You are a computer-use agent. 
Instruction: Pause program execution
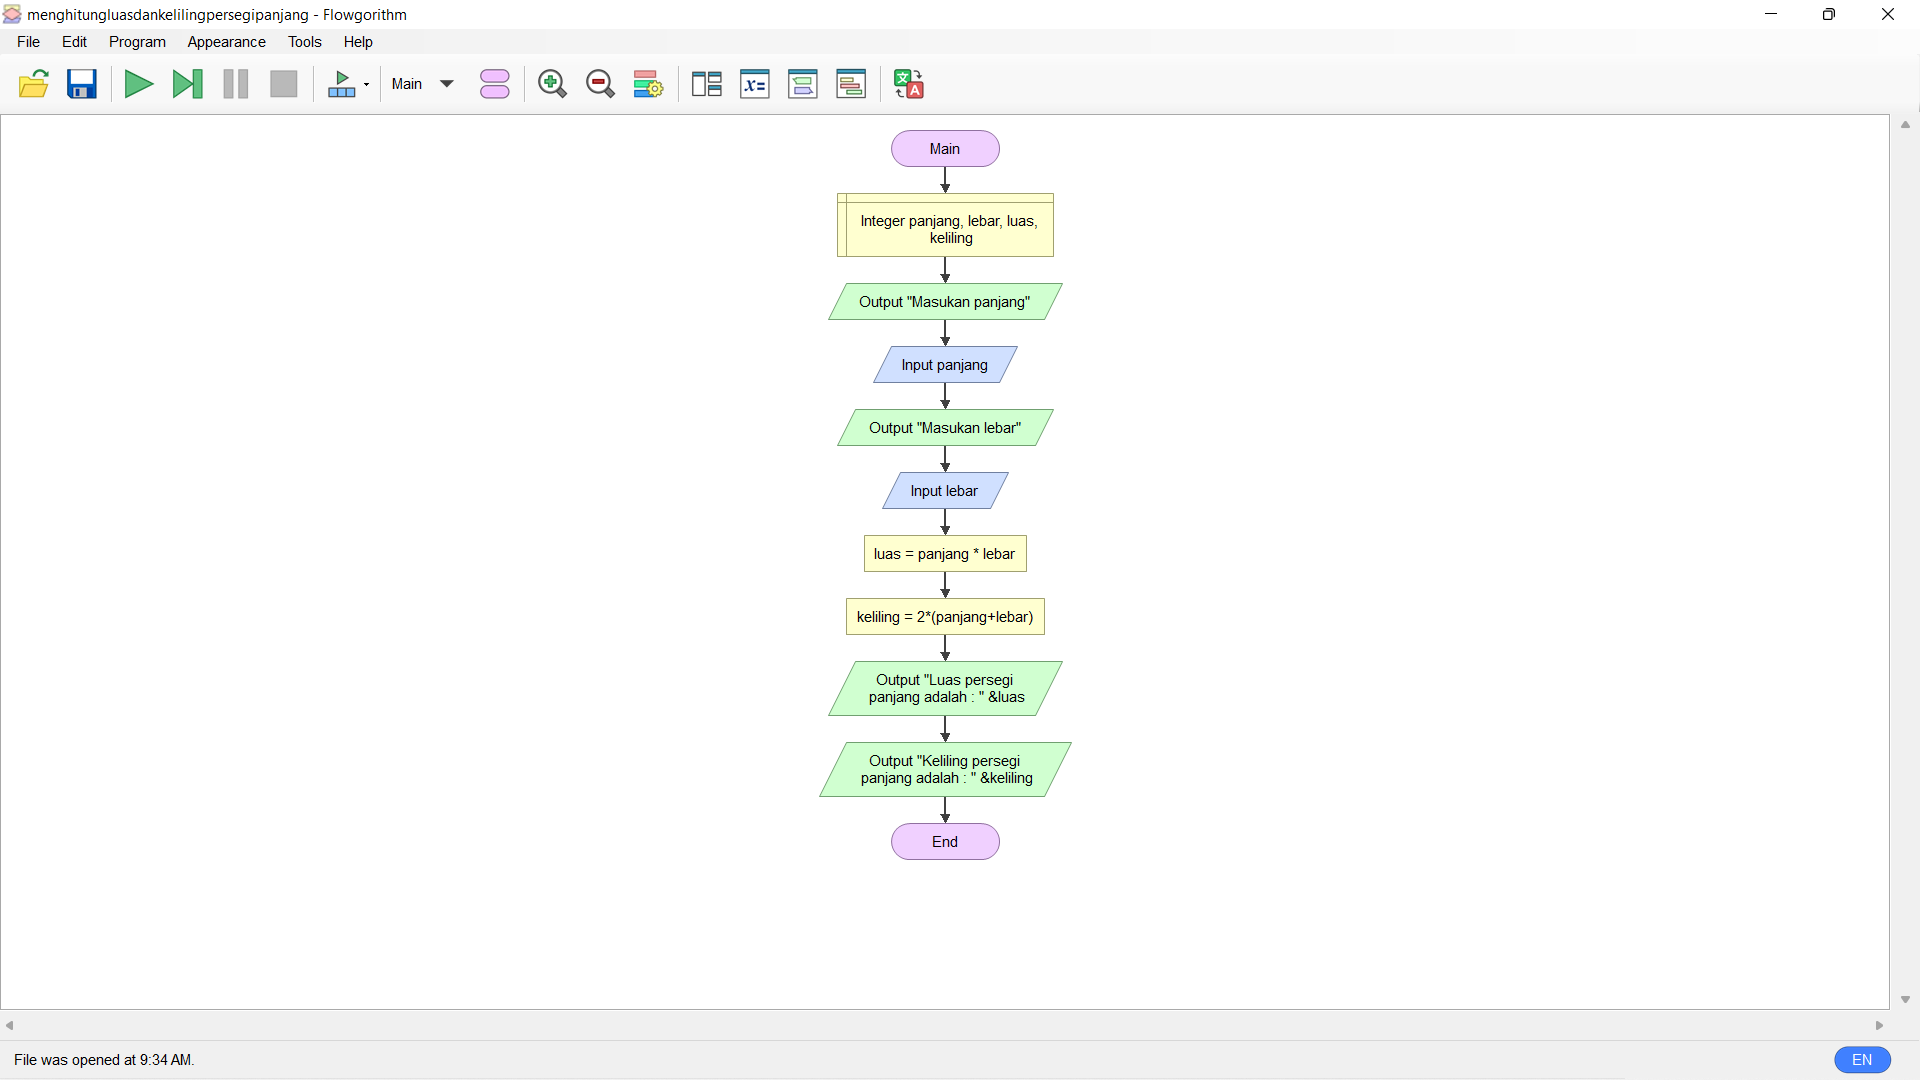[x=234, y=84]
